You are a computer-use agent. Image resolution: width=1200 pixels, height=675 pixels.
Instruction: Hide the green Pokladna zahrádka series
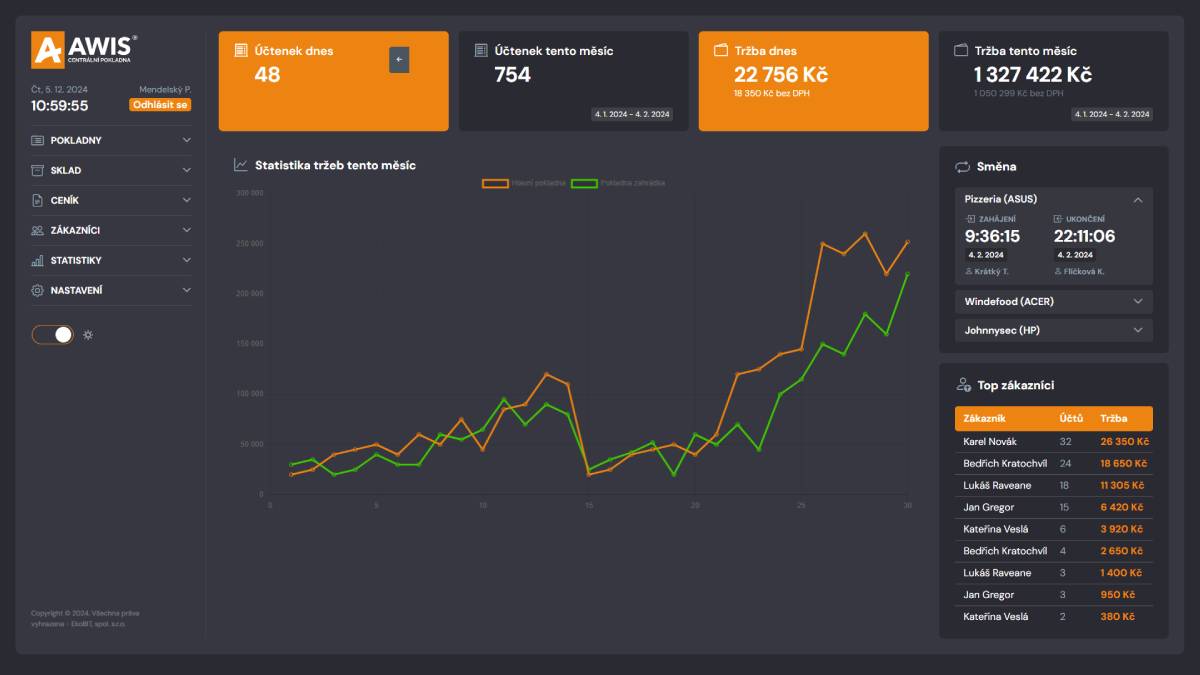click(618, 183)
